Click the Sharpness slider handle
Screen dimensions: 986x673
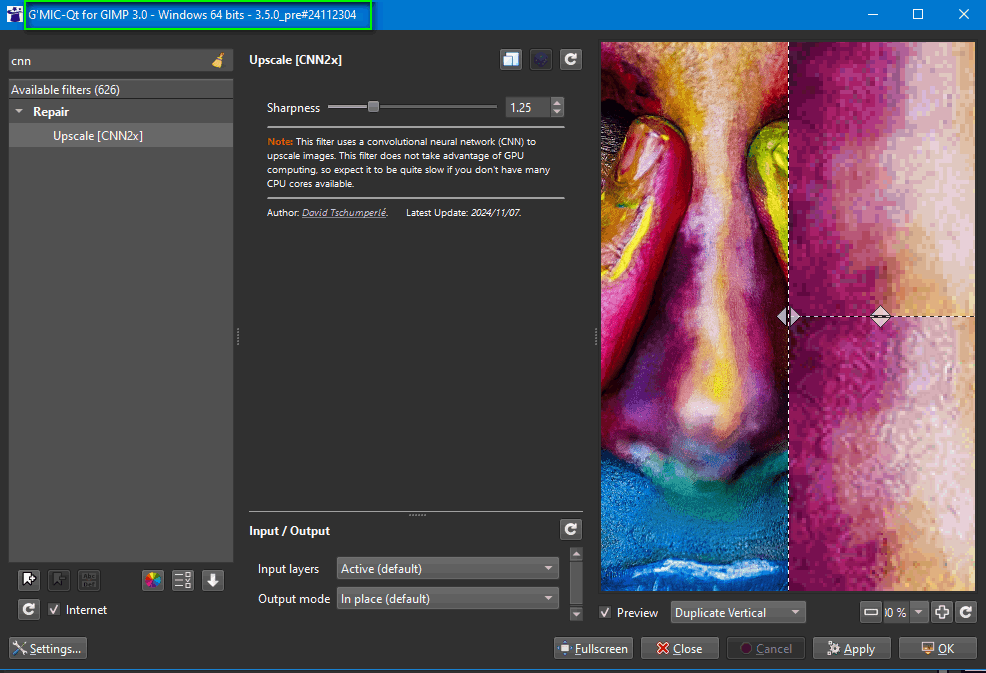(x=373, y=107)
